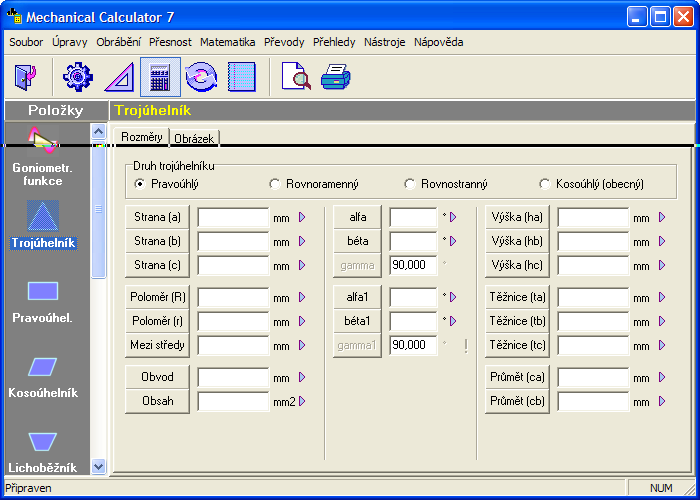This screenshot has width=700, height=500.
Task: Click the béta button
Action: tap(357, 241)
